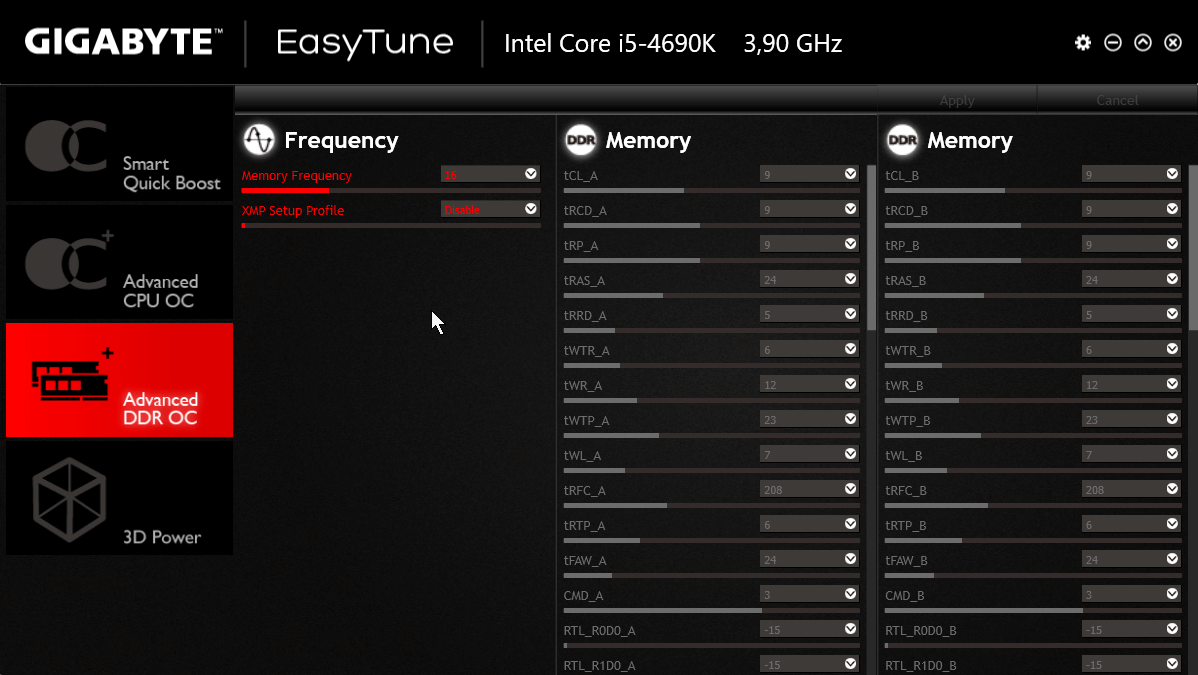Expand the tWL_B dropdown

[1131, 455]
